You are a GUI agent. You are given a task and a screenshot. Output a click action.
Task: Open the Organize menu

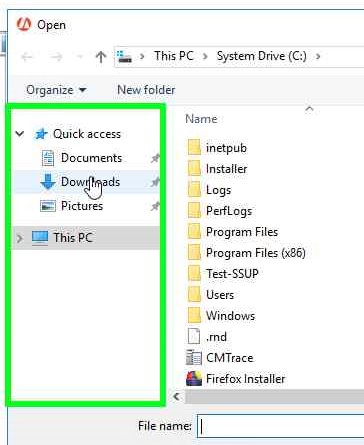pyautogui.click(x=56, y=90)
